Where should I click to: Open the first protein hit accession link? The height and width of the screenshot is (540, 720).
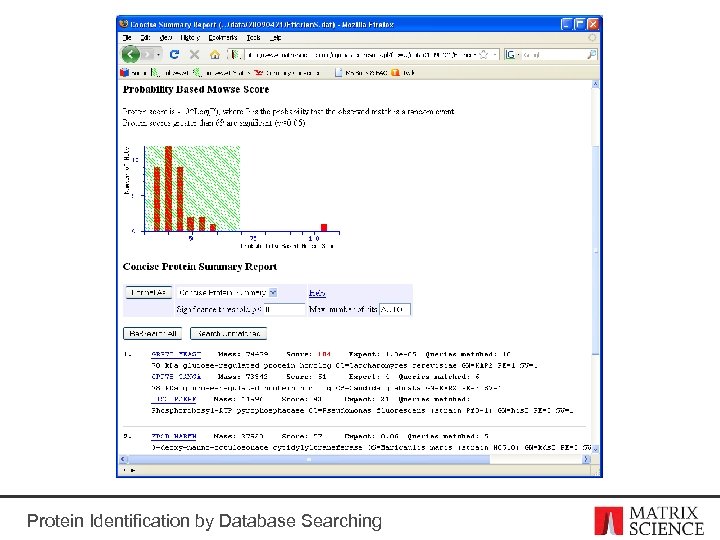(x=176, y=354)
